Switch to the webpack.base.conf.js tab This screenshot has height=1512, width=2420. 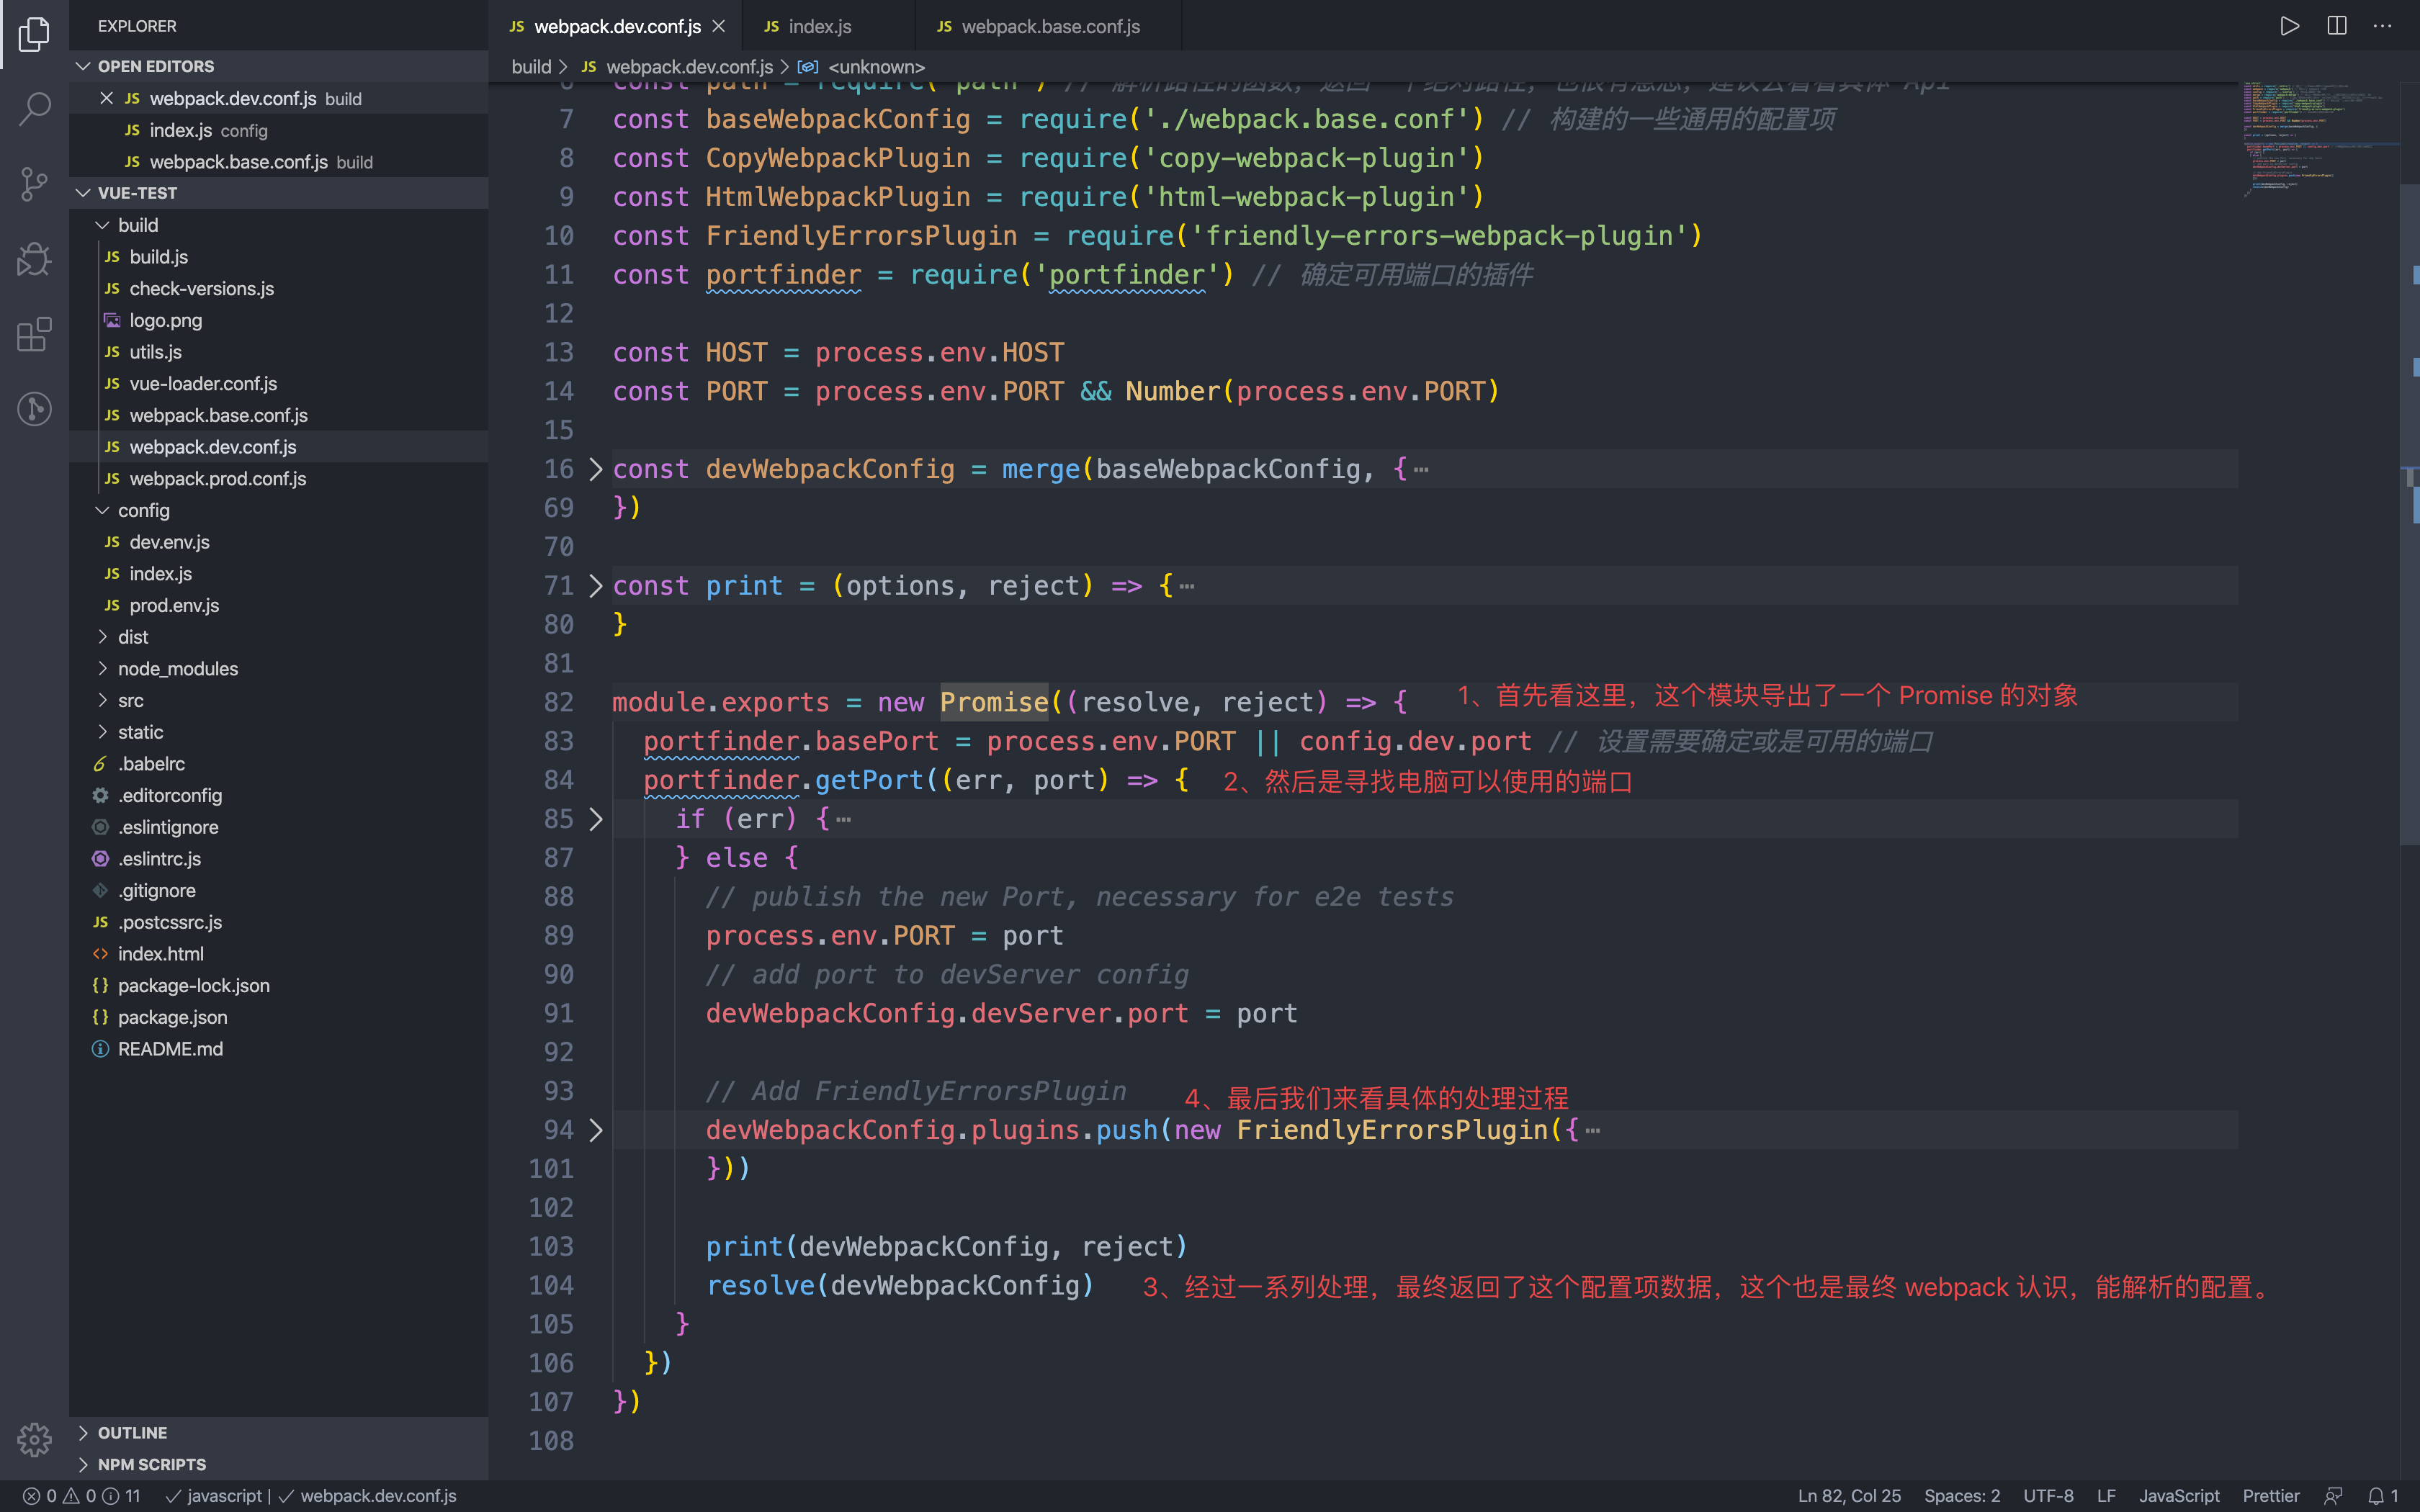1049,26
